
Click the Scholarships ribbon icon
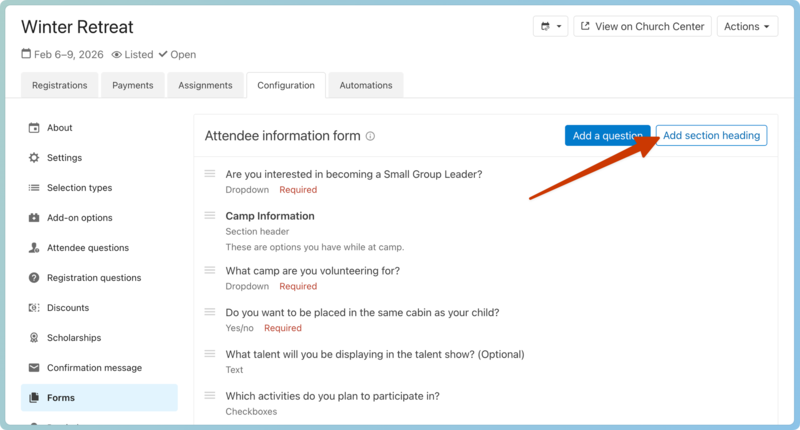(x=34, y=338)
